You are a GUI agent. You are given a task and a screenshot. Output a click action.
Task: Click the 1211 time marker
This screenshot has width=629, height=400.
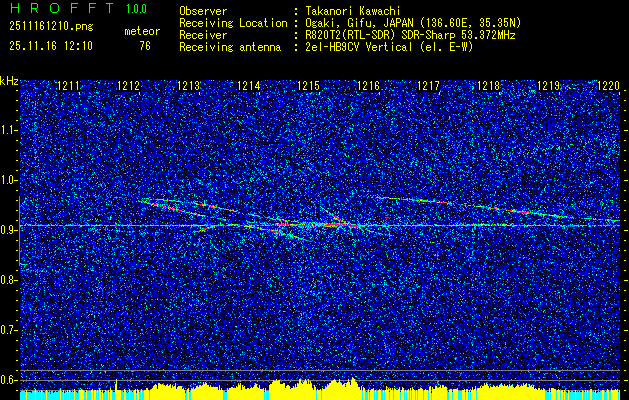point(69,86)
